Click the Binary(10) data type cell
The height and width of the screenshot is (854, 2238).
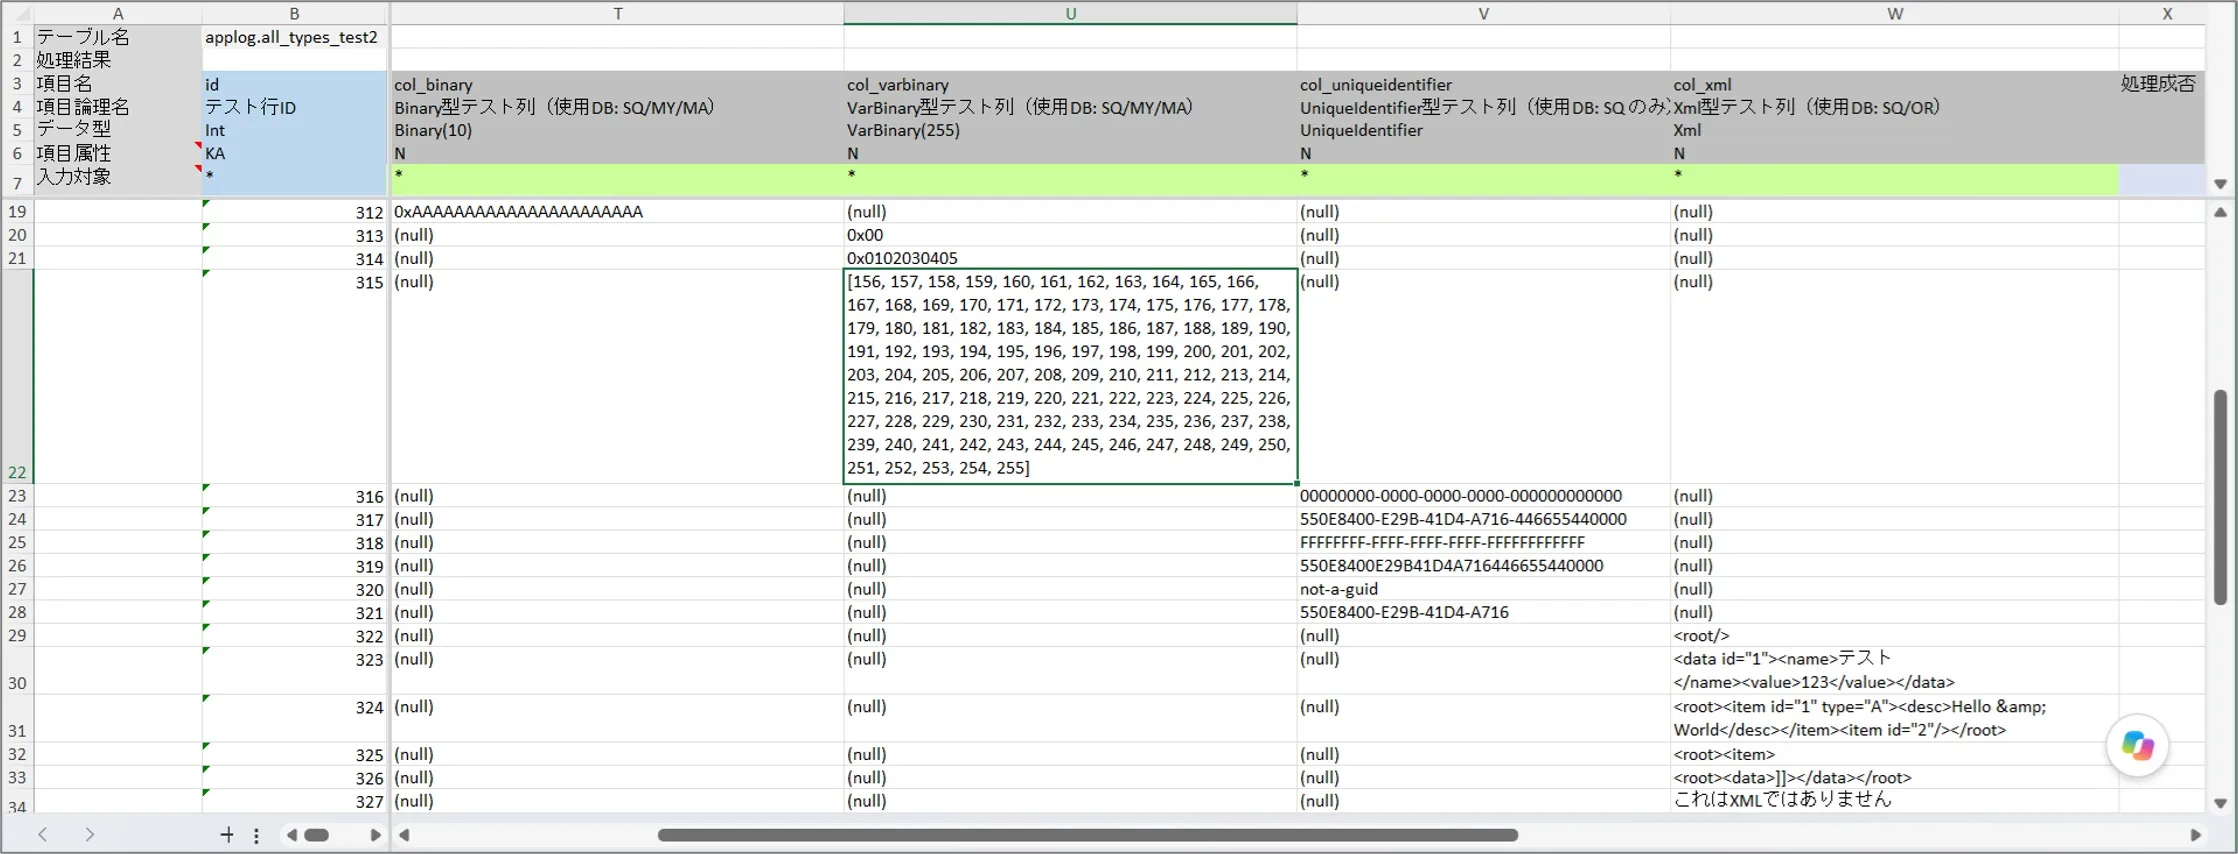[617, 130]
